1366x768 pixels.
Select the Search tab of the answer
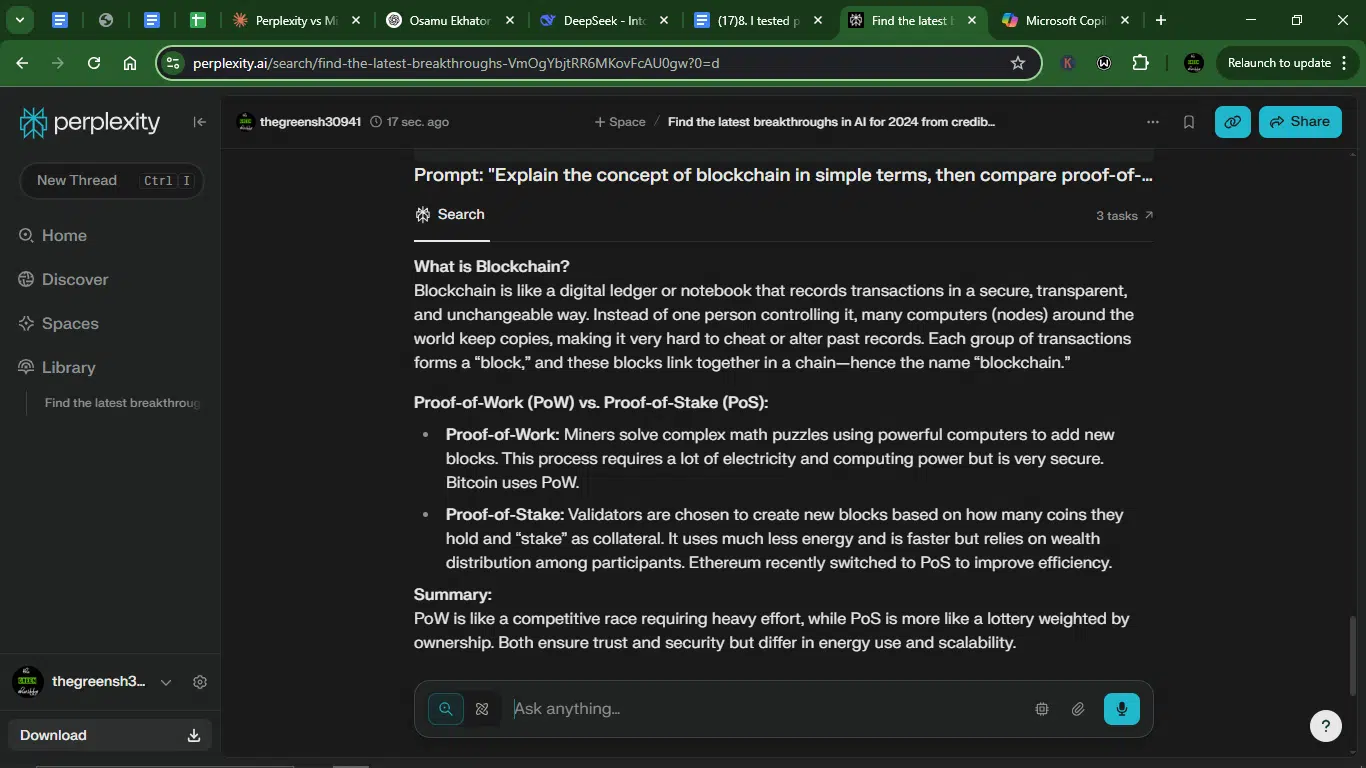(x=451, y=215)
